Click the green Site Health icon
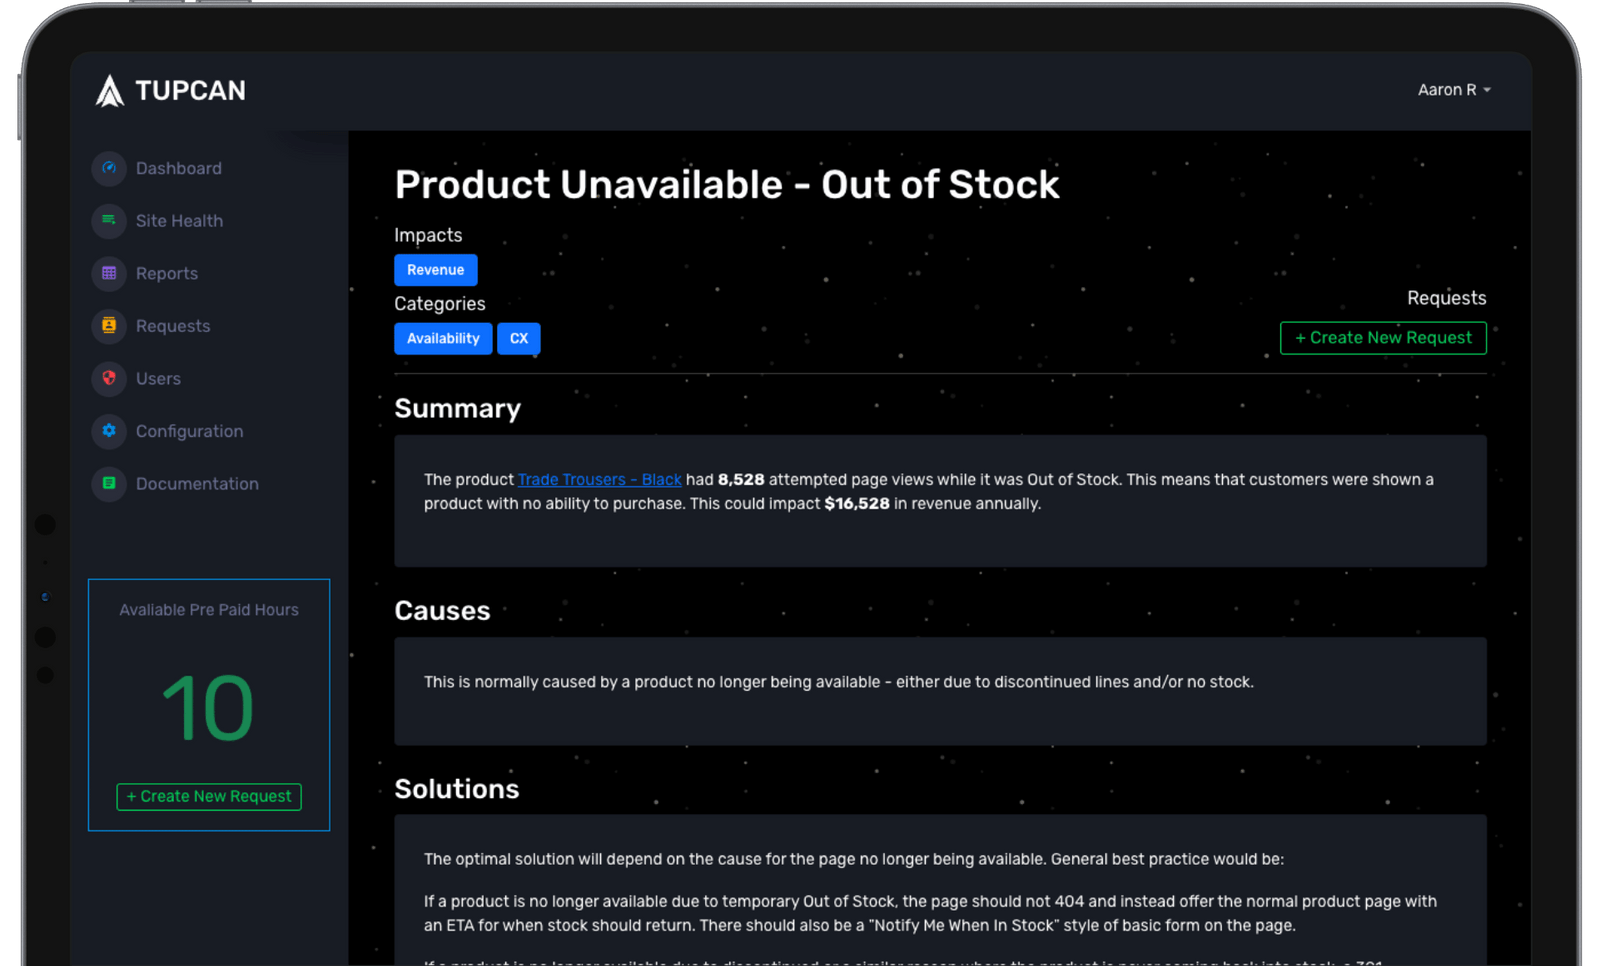 [x=108, y=220]
